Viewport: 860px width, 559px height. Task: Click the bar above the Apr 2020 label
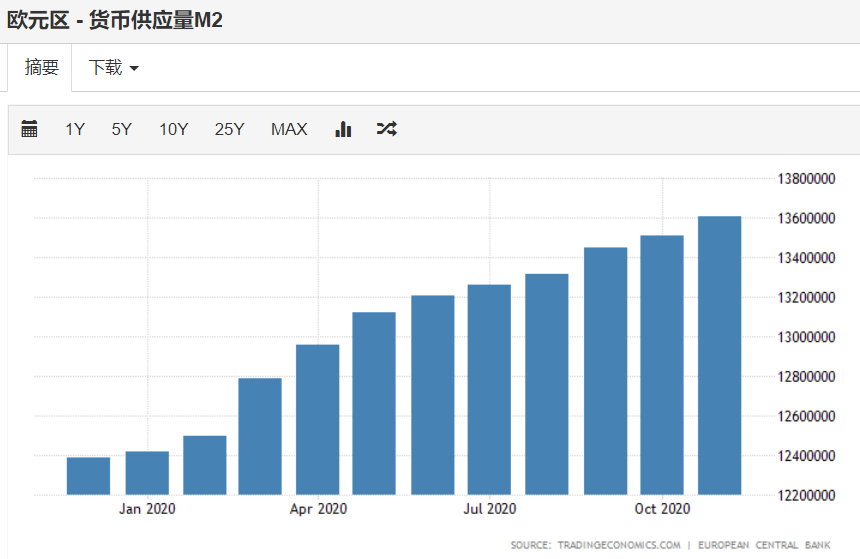pos(318,420)
